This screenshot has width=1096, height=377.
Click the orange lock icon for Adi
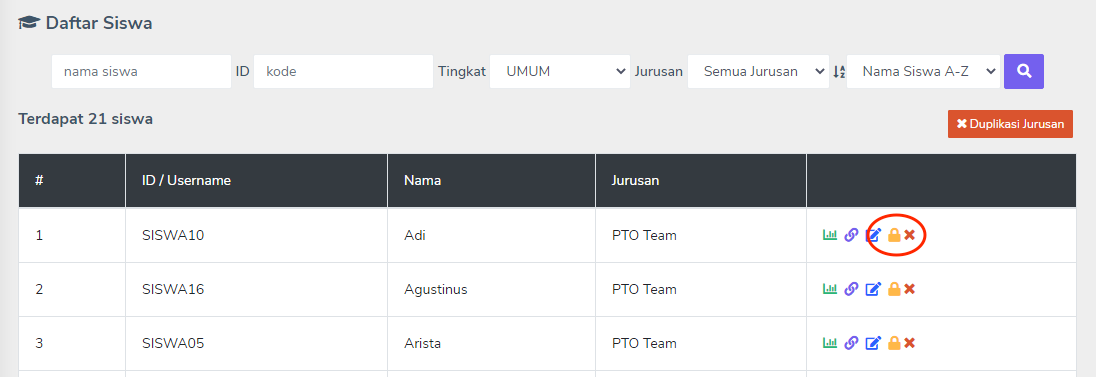coord(894,235)
